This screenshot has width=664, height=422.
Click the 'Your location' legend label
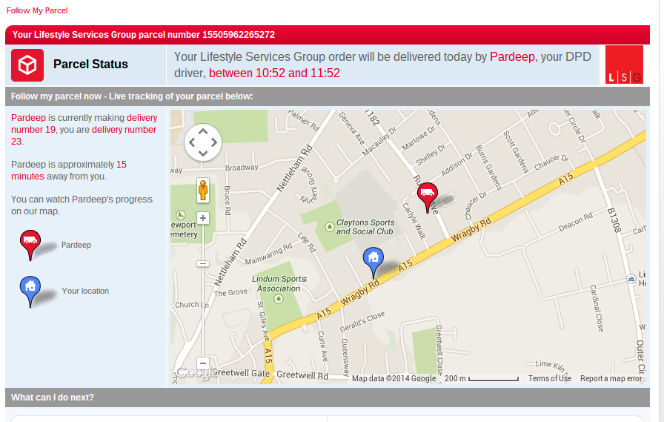click(x=85, y=291)
